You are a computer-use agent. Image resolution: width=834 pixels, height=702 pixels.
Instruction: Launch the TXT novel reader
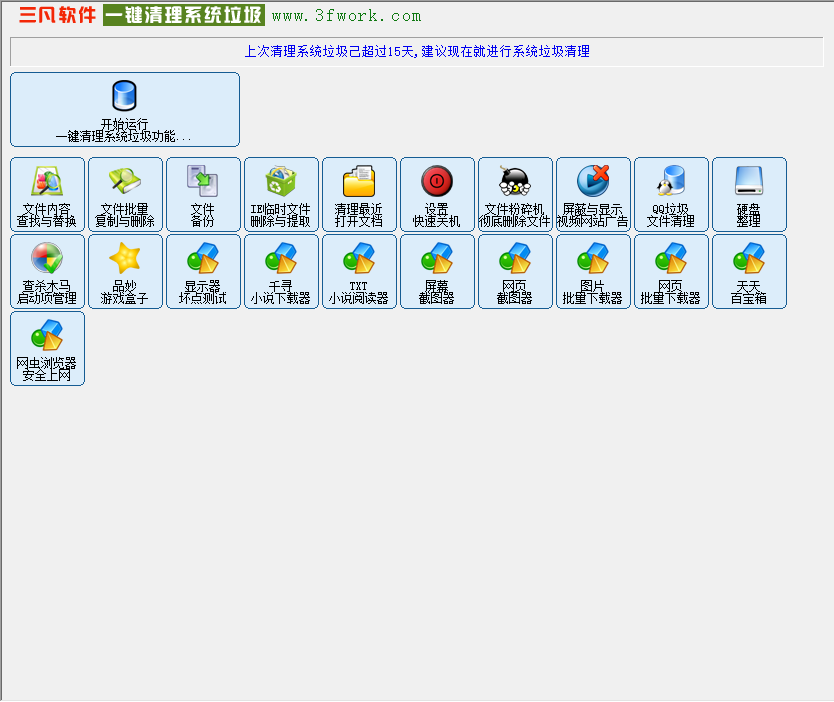(x=358, y=271)
